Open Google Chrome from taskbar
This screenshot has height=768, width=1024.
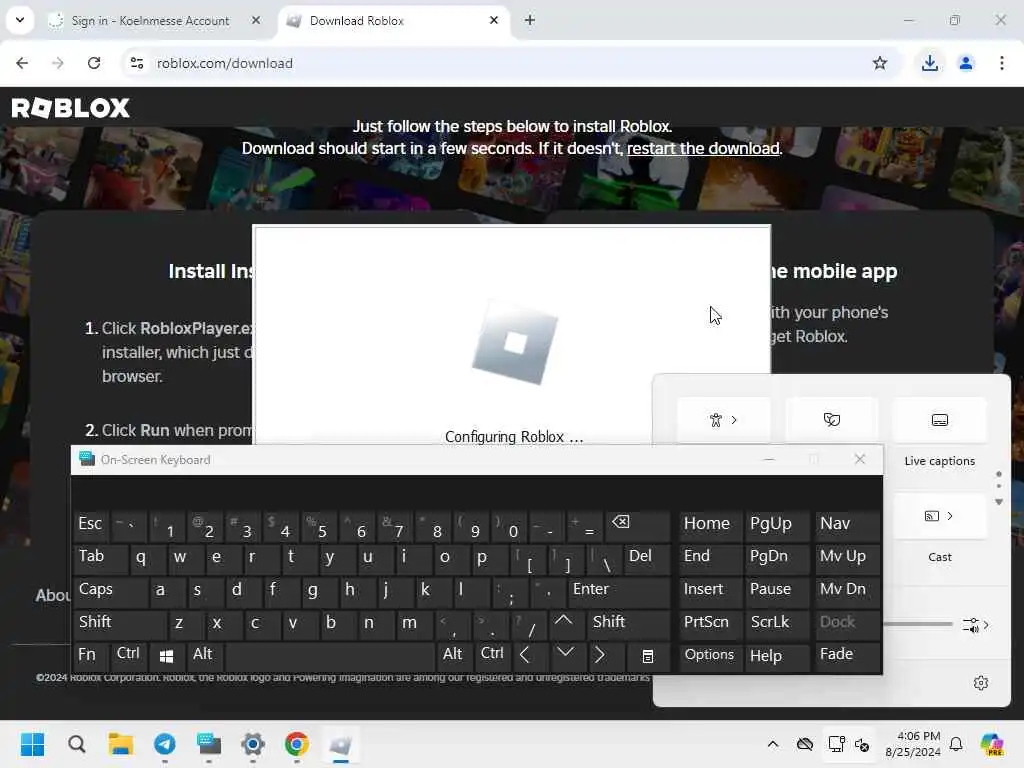pos(296,744)
